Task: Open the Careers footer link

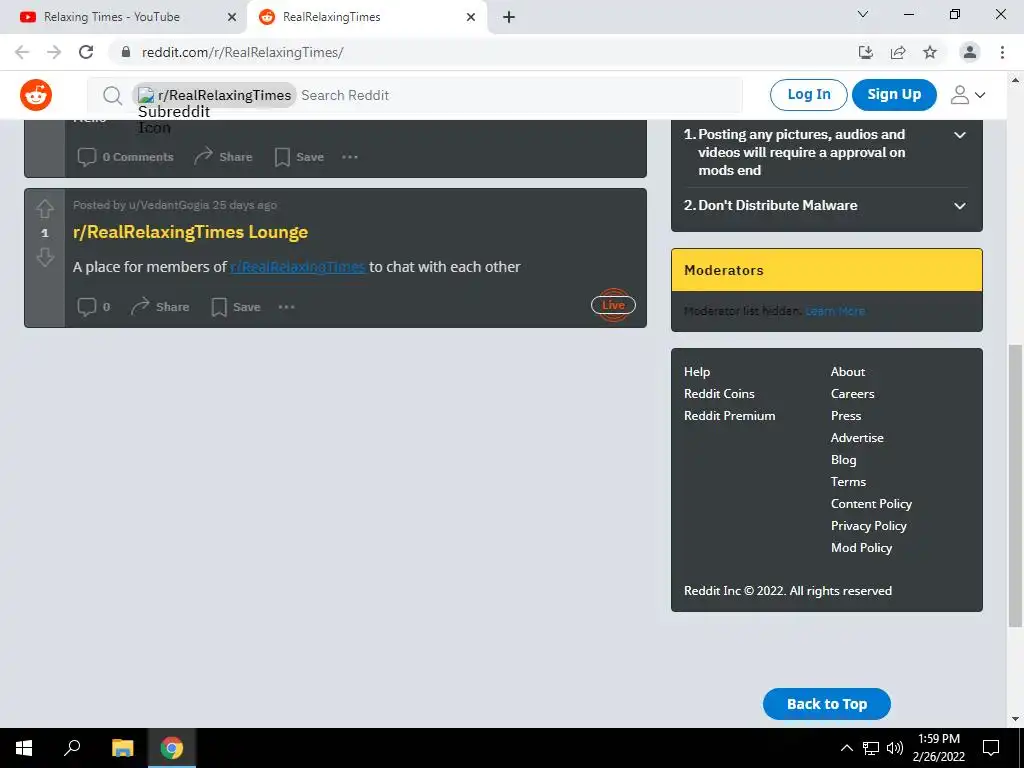Action: [852, 394]
